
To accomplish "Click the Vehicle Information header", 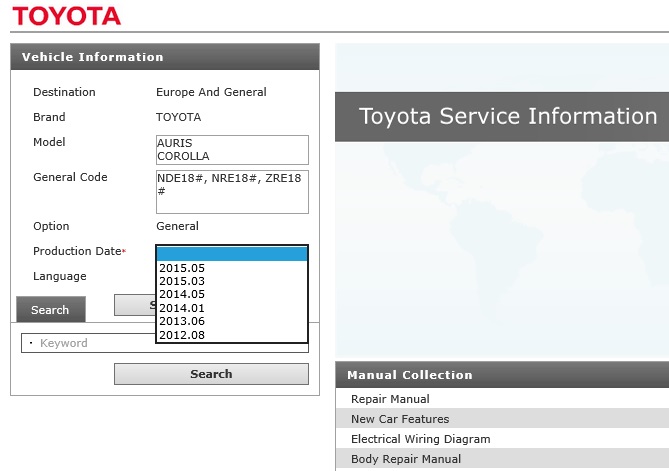I will pos(165,57).
